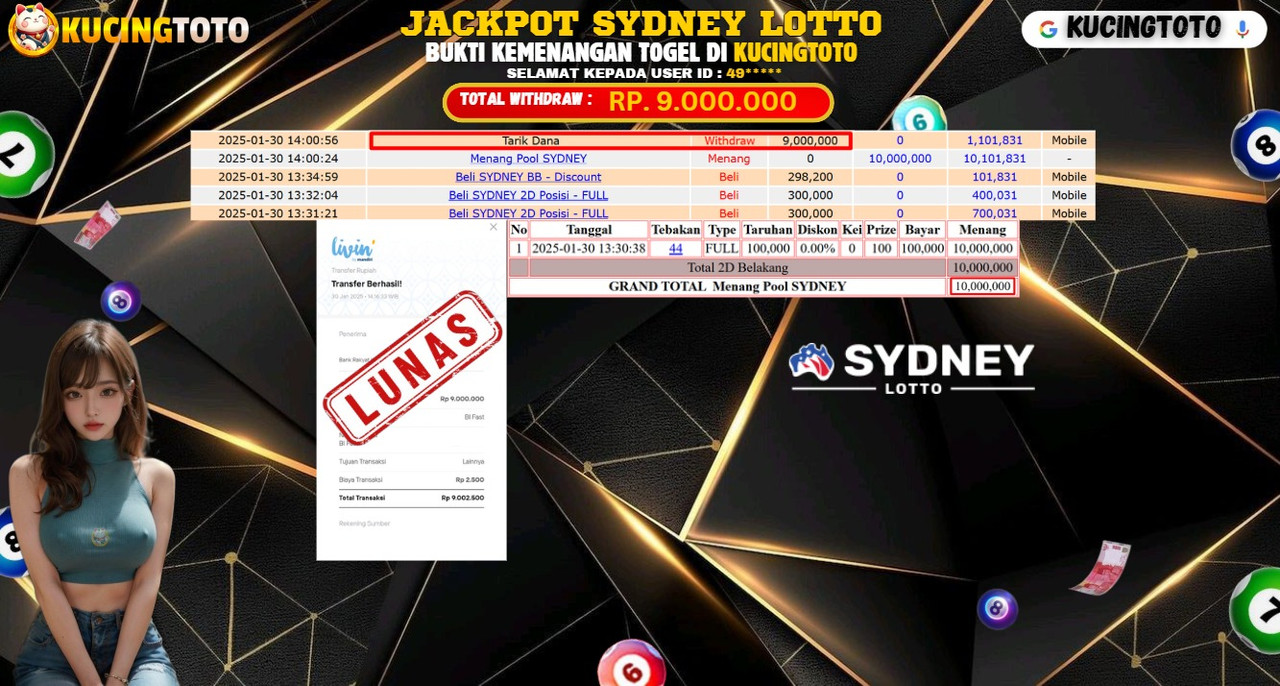The image size is (1280, 686).
Task: Click timestamp 2025-01-30 13:34:59
Action: (278, 177)
